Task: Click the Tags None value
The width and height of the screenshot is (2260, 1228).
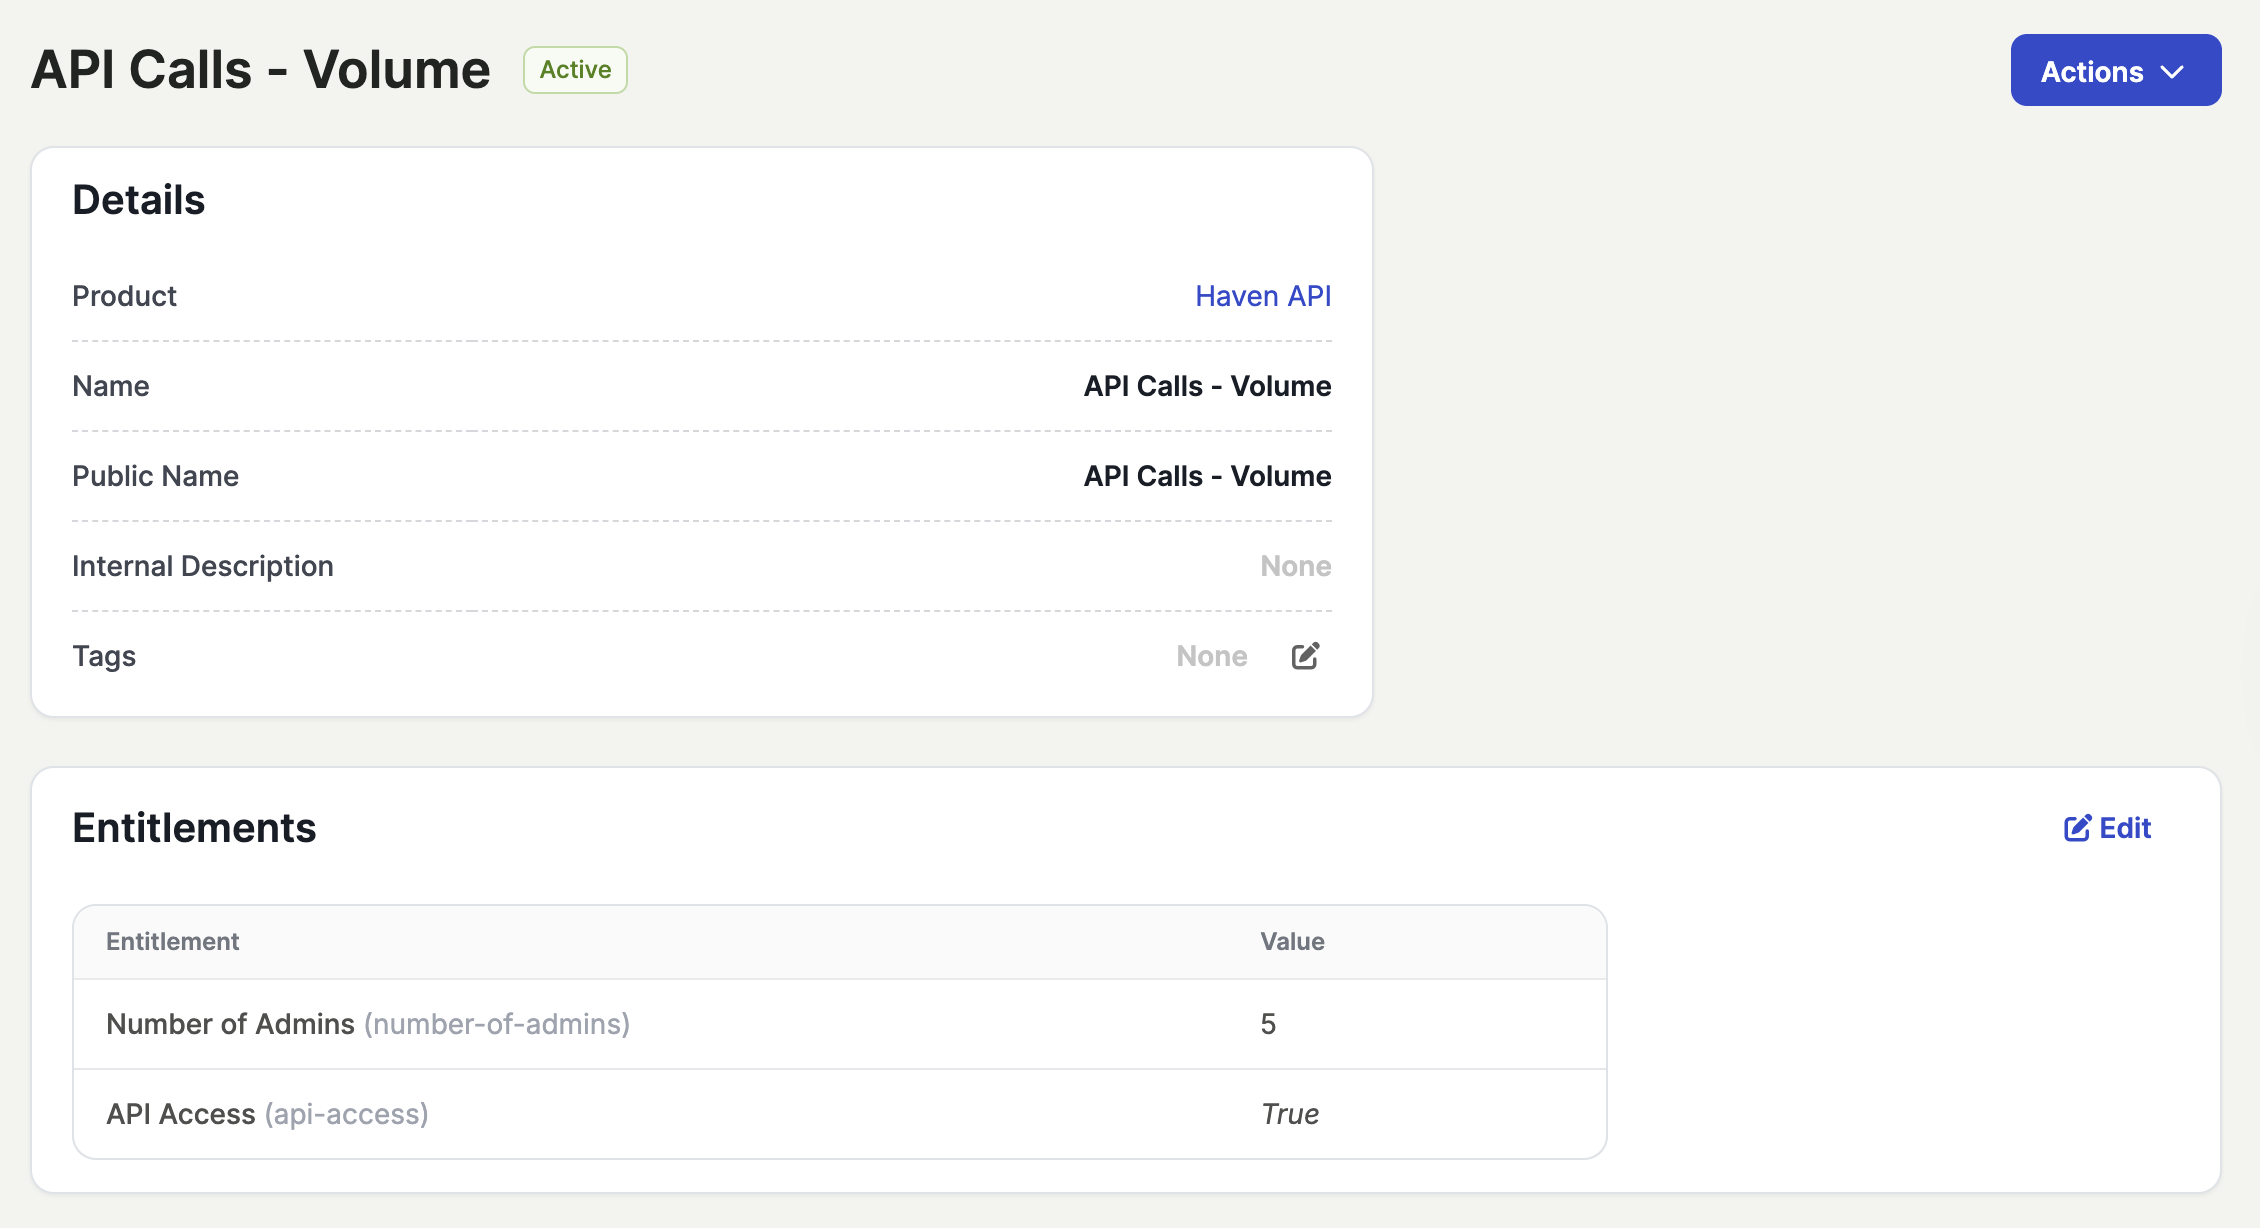Action: click(1211, 656)
